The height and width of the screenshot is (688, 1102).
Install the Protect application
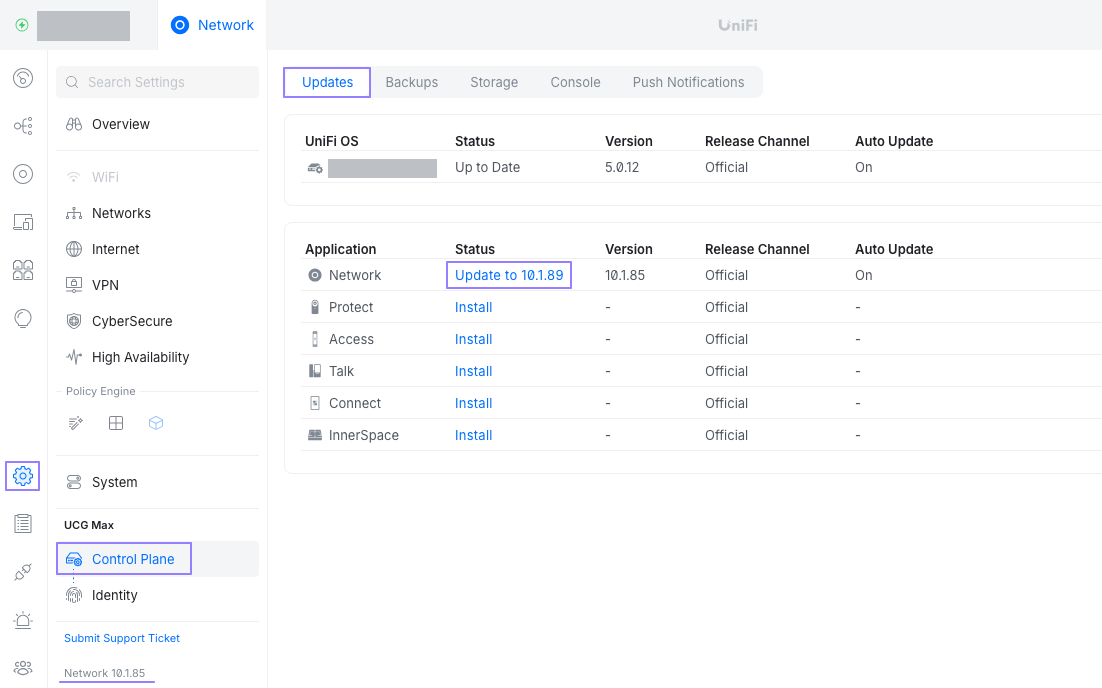(473, 307)
